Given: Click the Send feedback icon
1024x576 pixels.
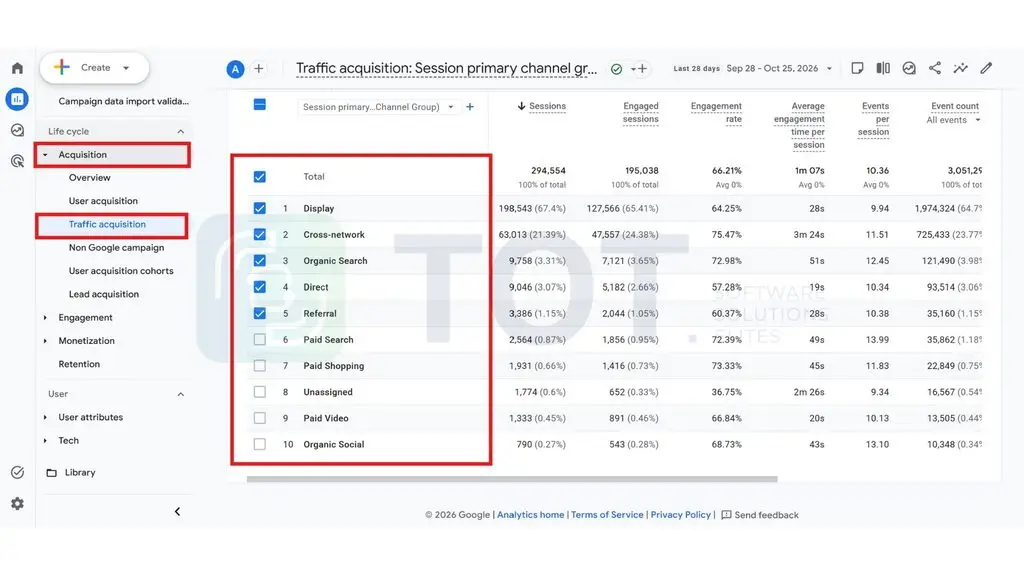Looking at the screenshot, I should (726, 515).
